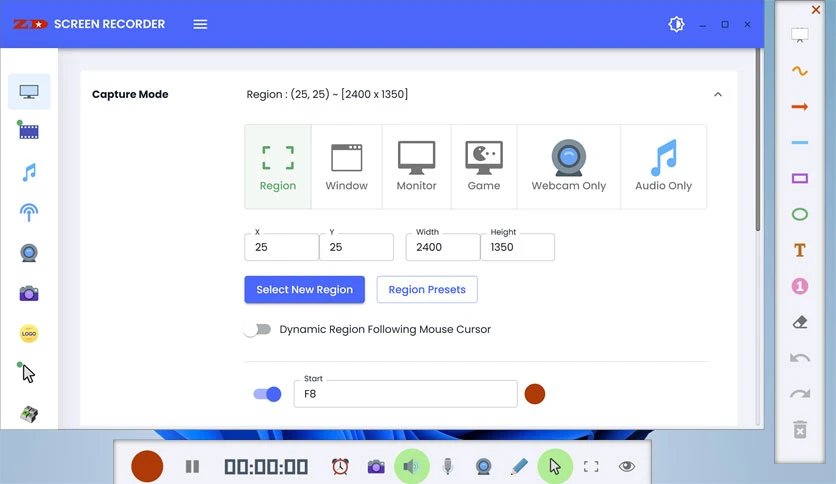Click the Height input field
Viewport: 836px width, 484px height.
pyautogui.click(x=517, y=247)
